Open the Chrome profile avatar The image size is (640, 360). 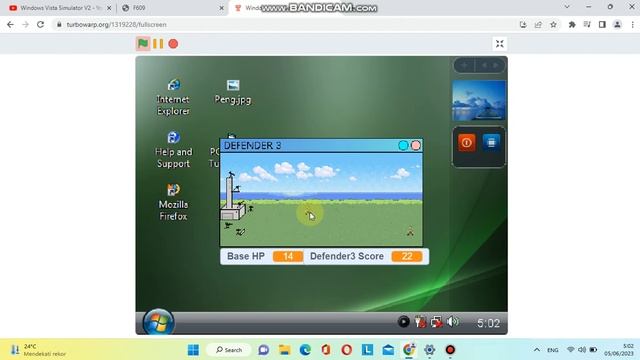click(617, 24)
